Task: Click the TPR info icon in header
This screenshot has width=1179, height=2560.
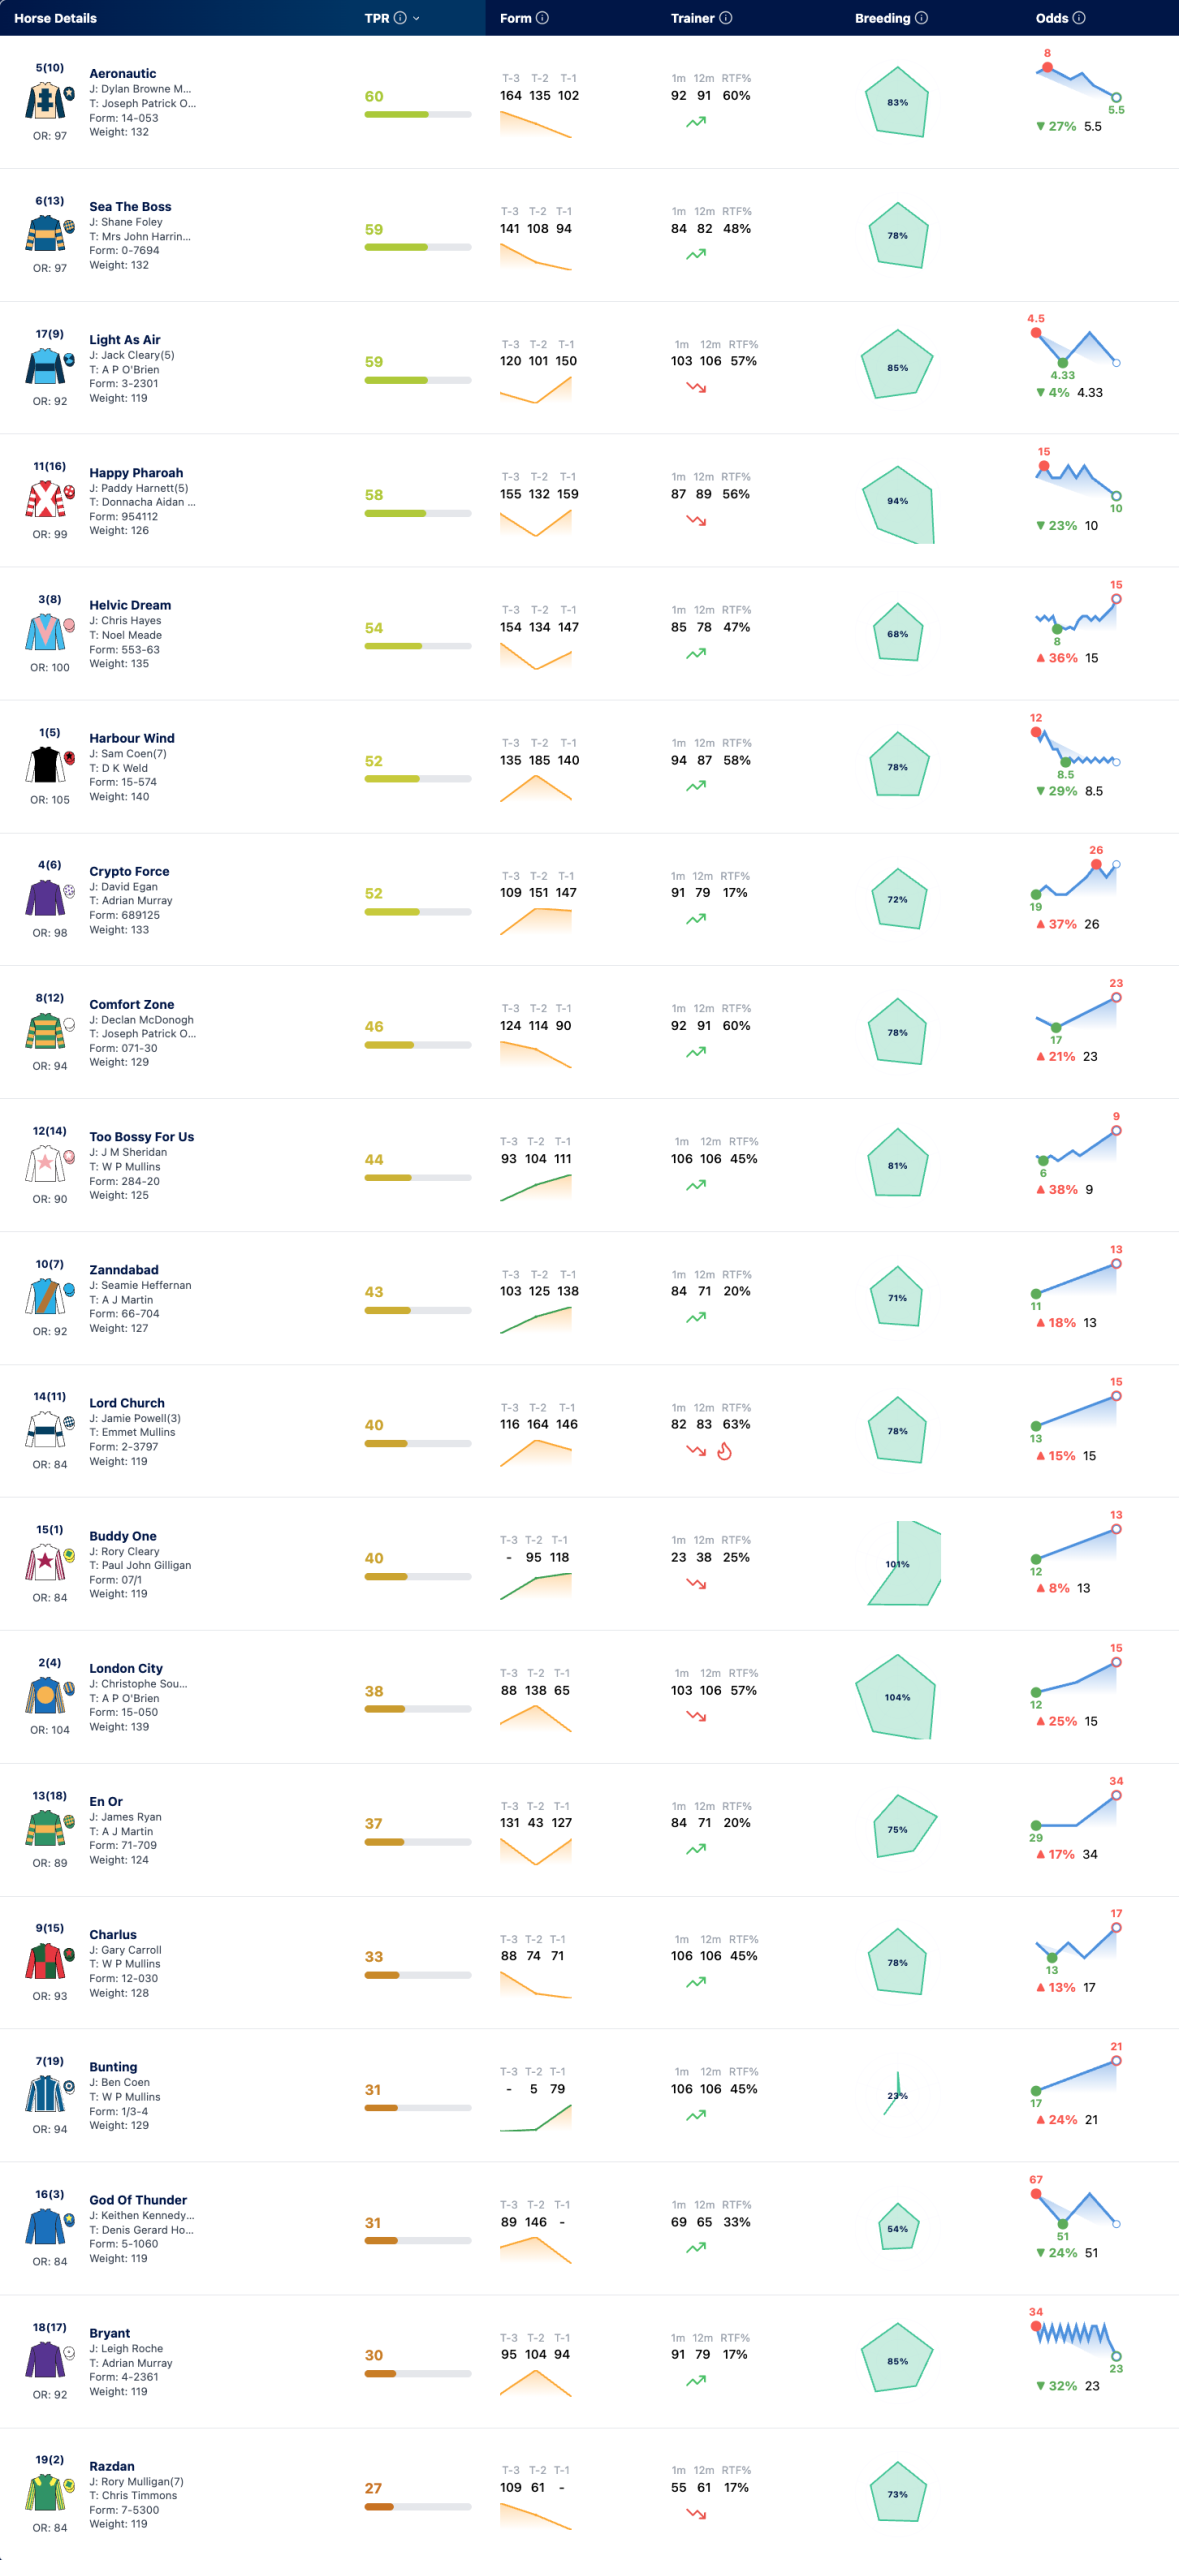Action: 400,18
